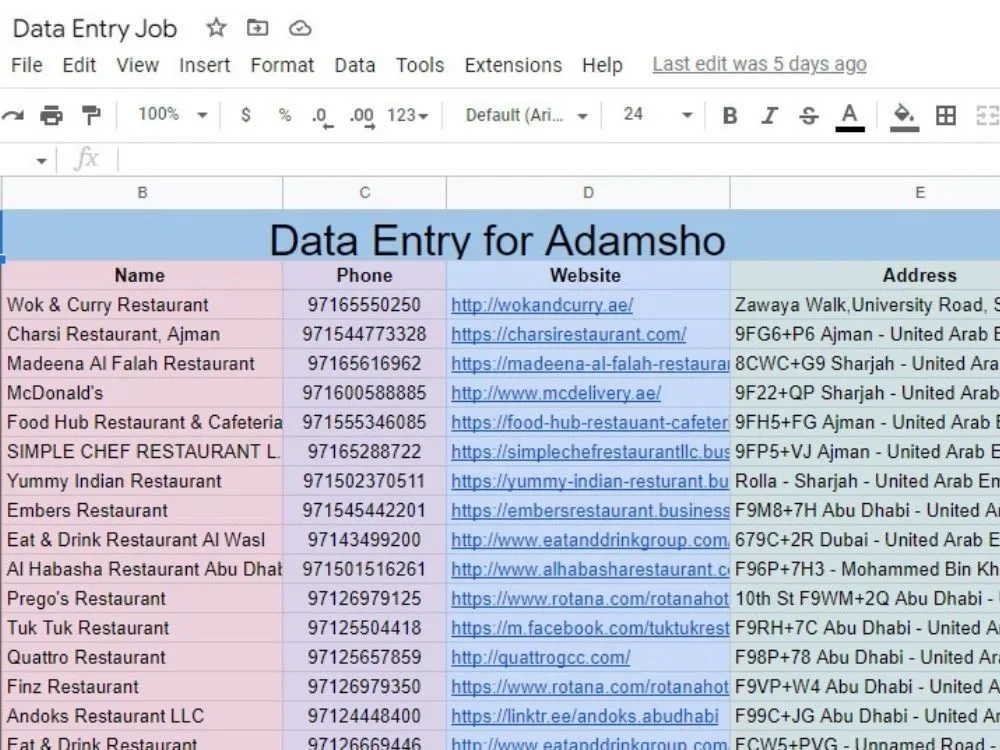This screenshot has height=750, width=1000.
Task: Open the Tools menu
Action: (x=420, y=65)
